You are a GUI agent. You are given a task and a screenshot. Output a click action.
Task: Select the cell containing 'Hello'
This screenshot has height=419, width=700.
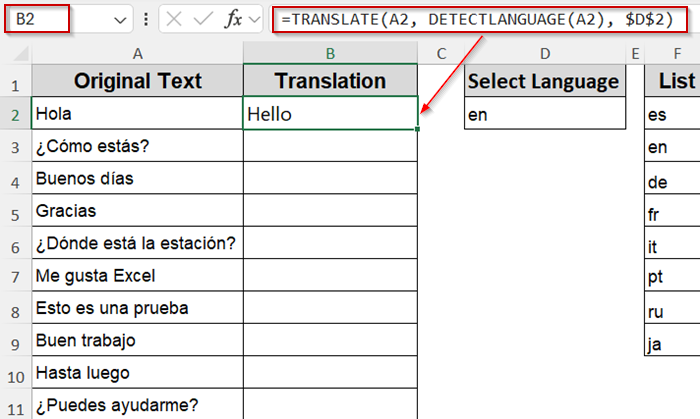pos(330,113)
